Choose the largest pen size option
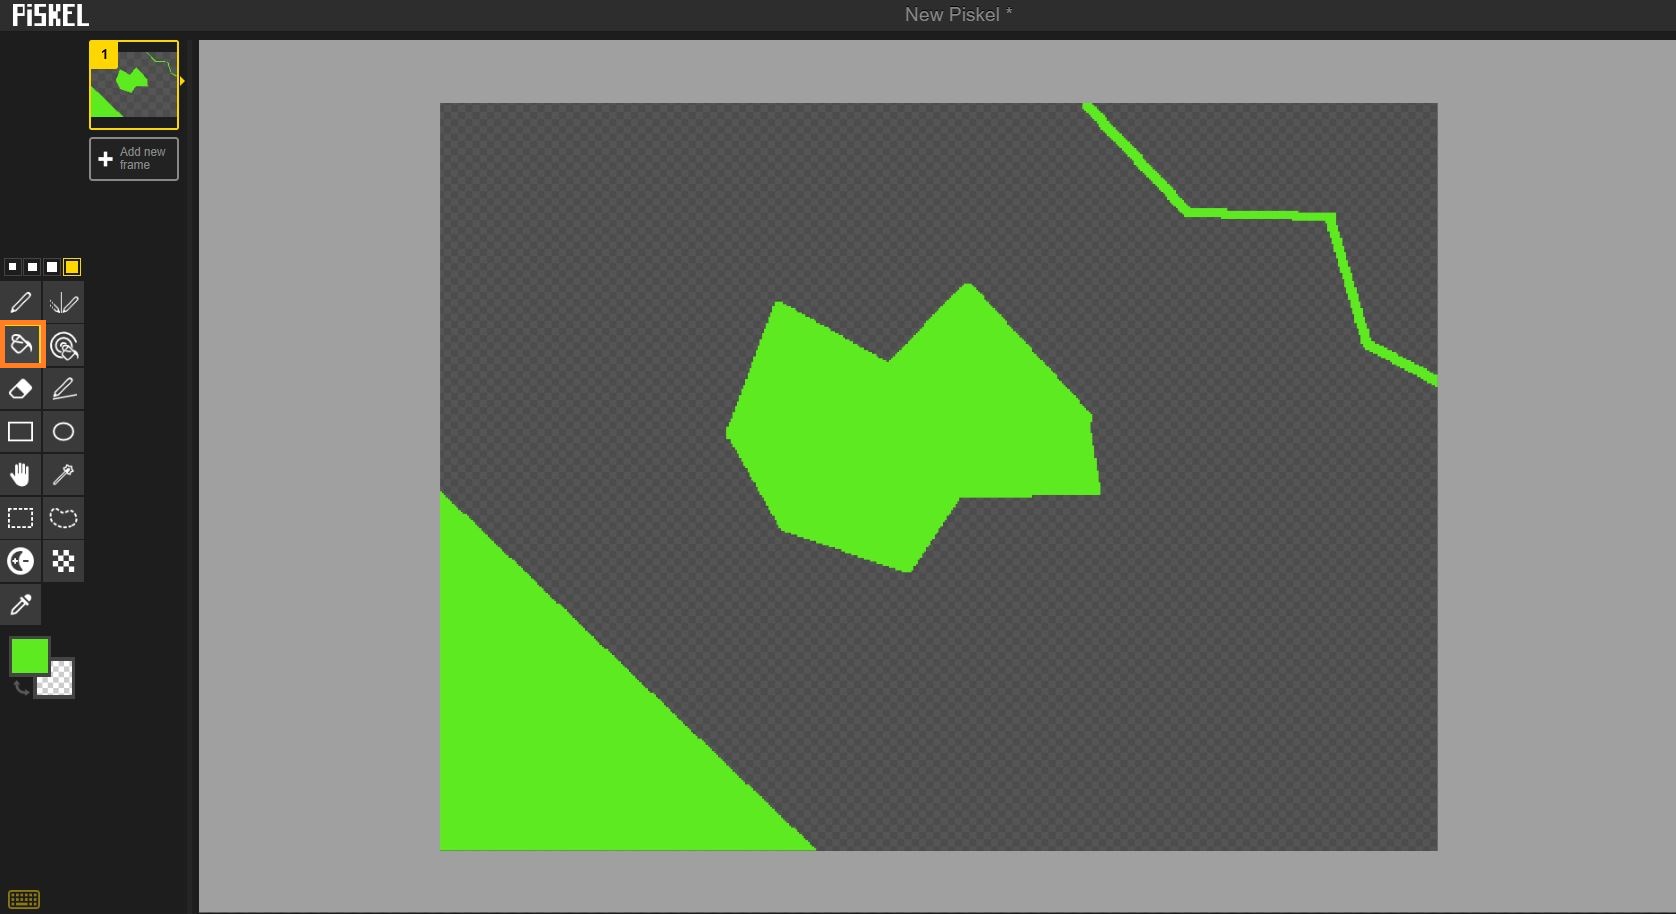The height and width of the screenshot is (914, 1676). pyautogui.click(x=72, y=267)
